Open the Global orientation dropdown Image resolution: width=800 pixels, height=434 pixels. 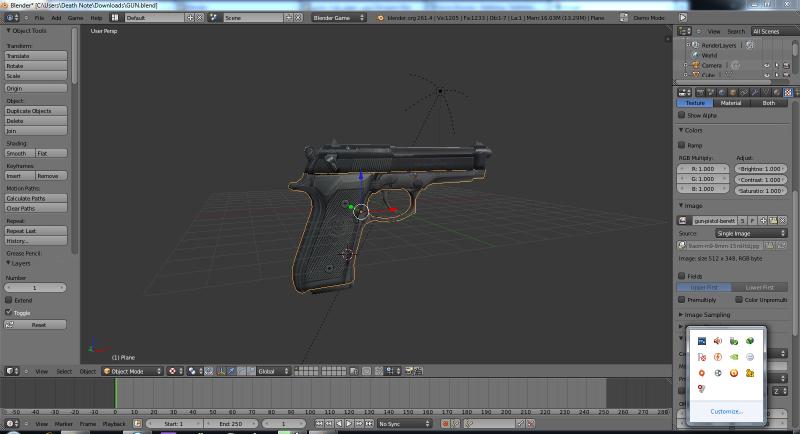pyautogui.click(x=274, y=371)
